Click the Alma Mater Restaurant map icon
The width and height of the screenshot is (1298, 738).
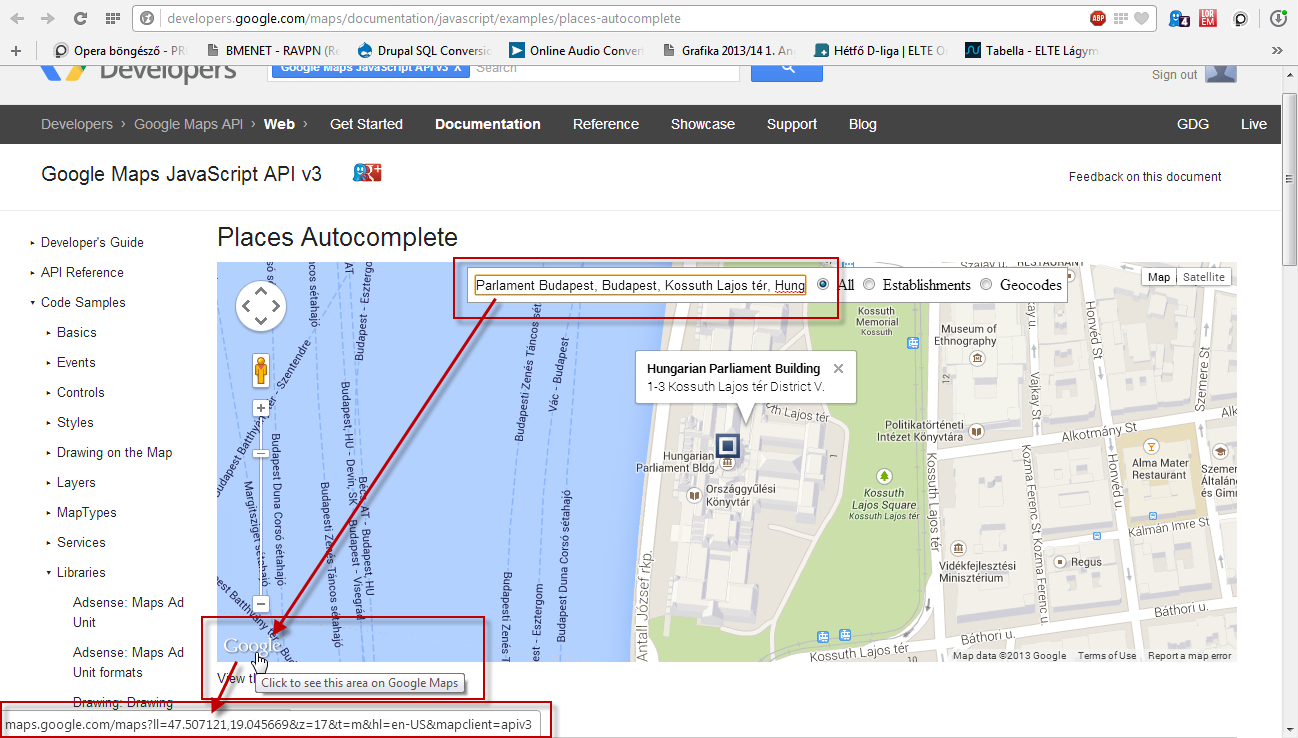tap(1151, 445)
